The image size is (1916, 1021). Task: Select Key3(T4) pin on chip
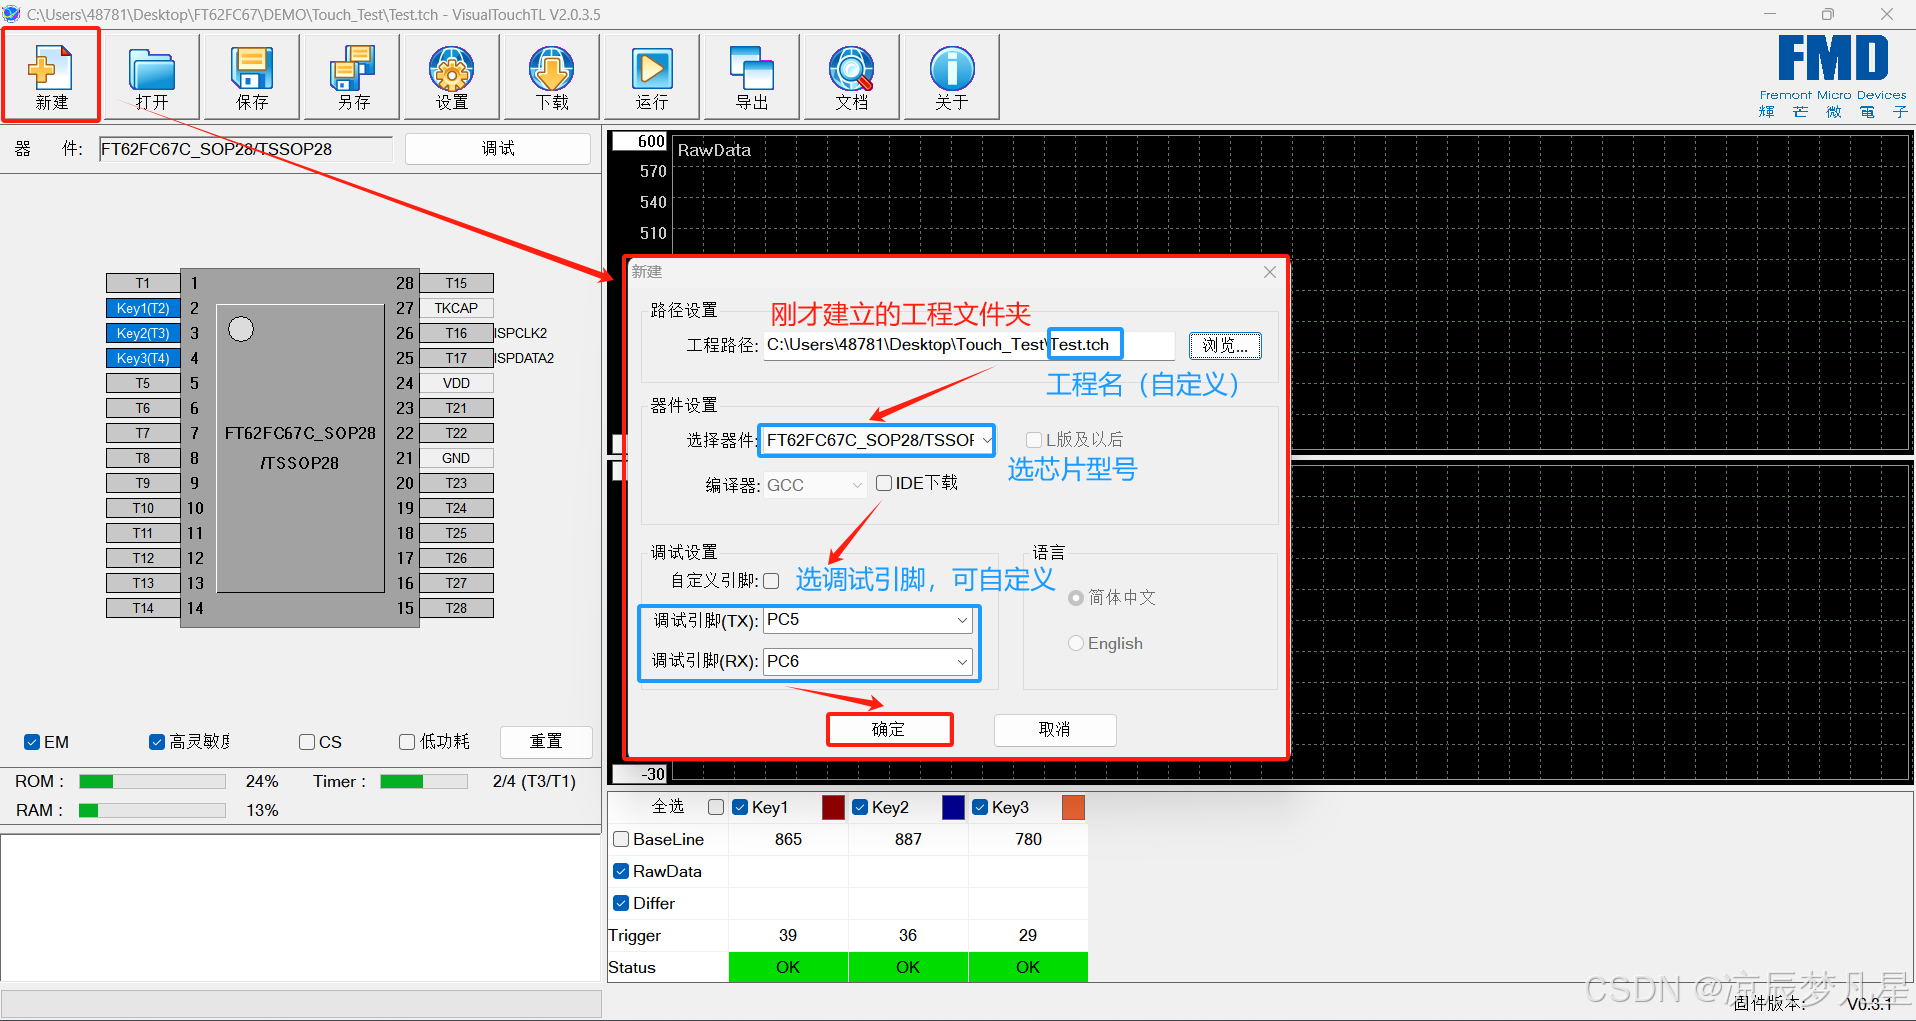(x=143, y=358)
